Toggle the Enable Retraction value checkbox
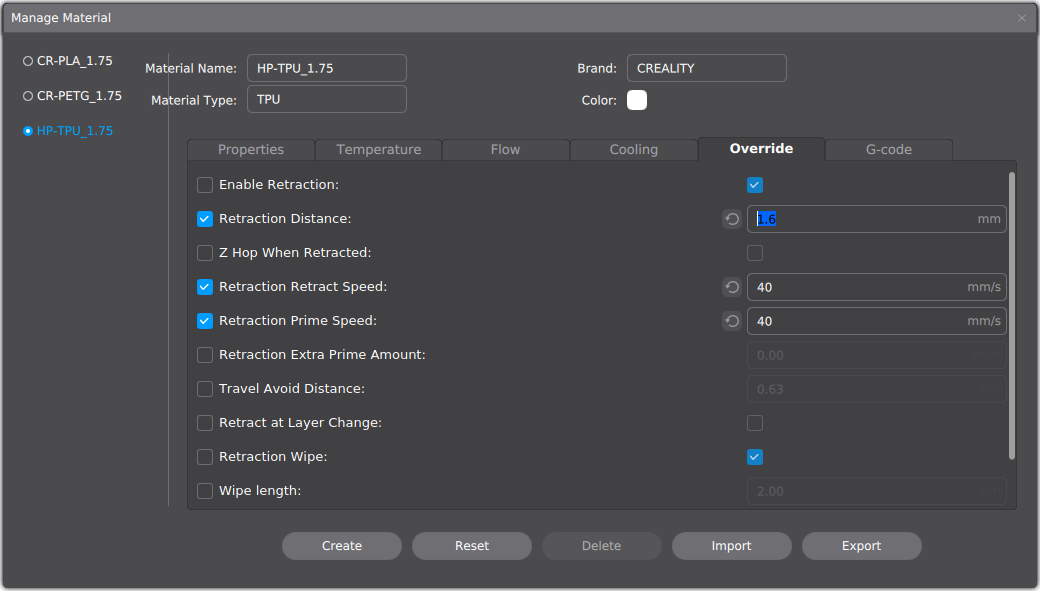Screen dimensions: 1040x591 (x=755, y=185)
